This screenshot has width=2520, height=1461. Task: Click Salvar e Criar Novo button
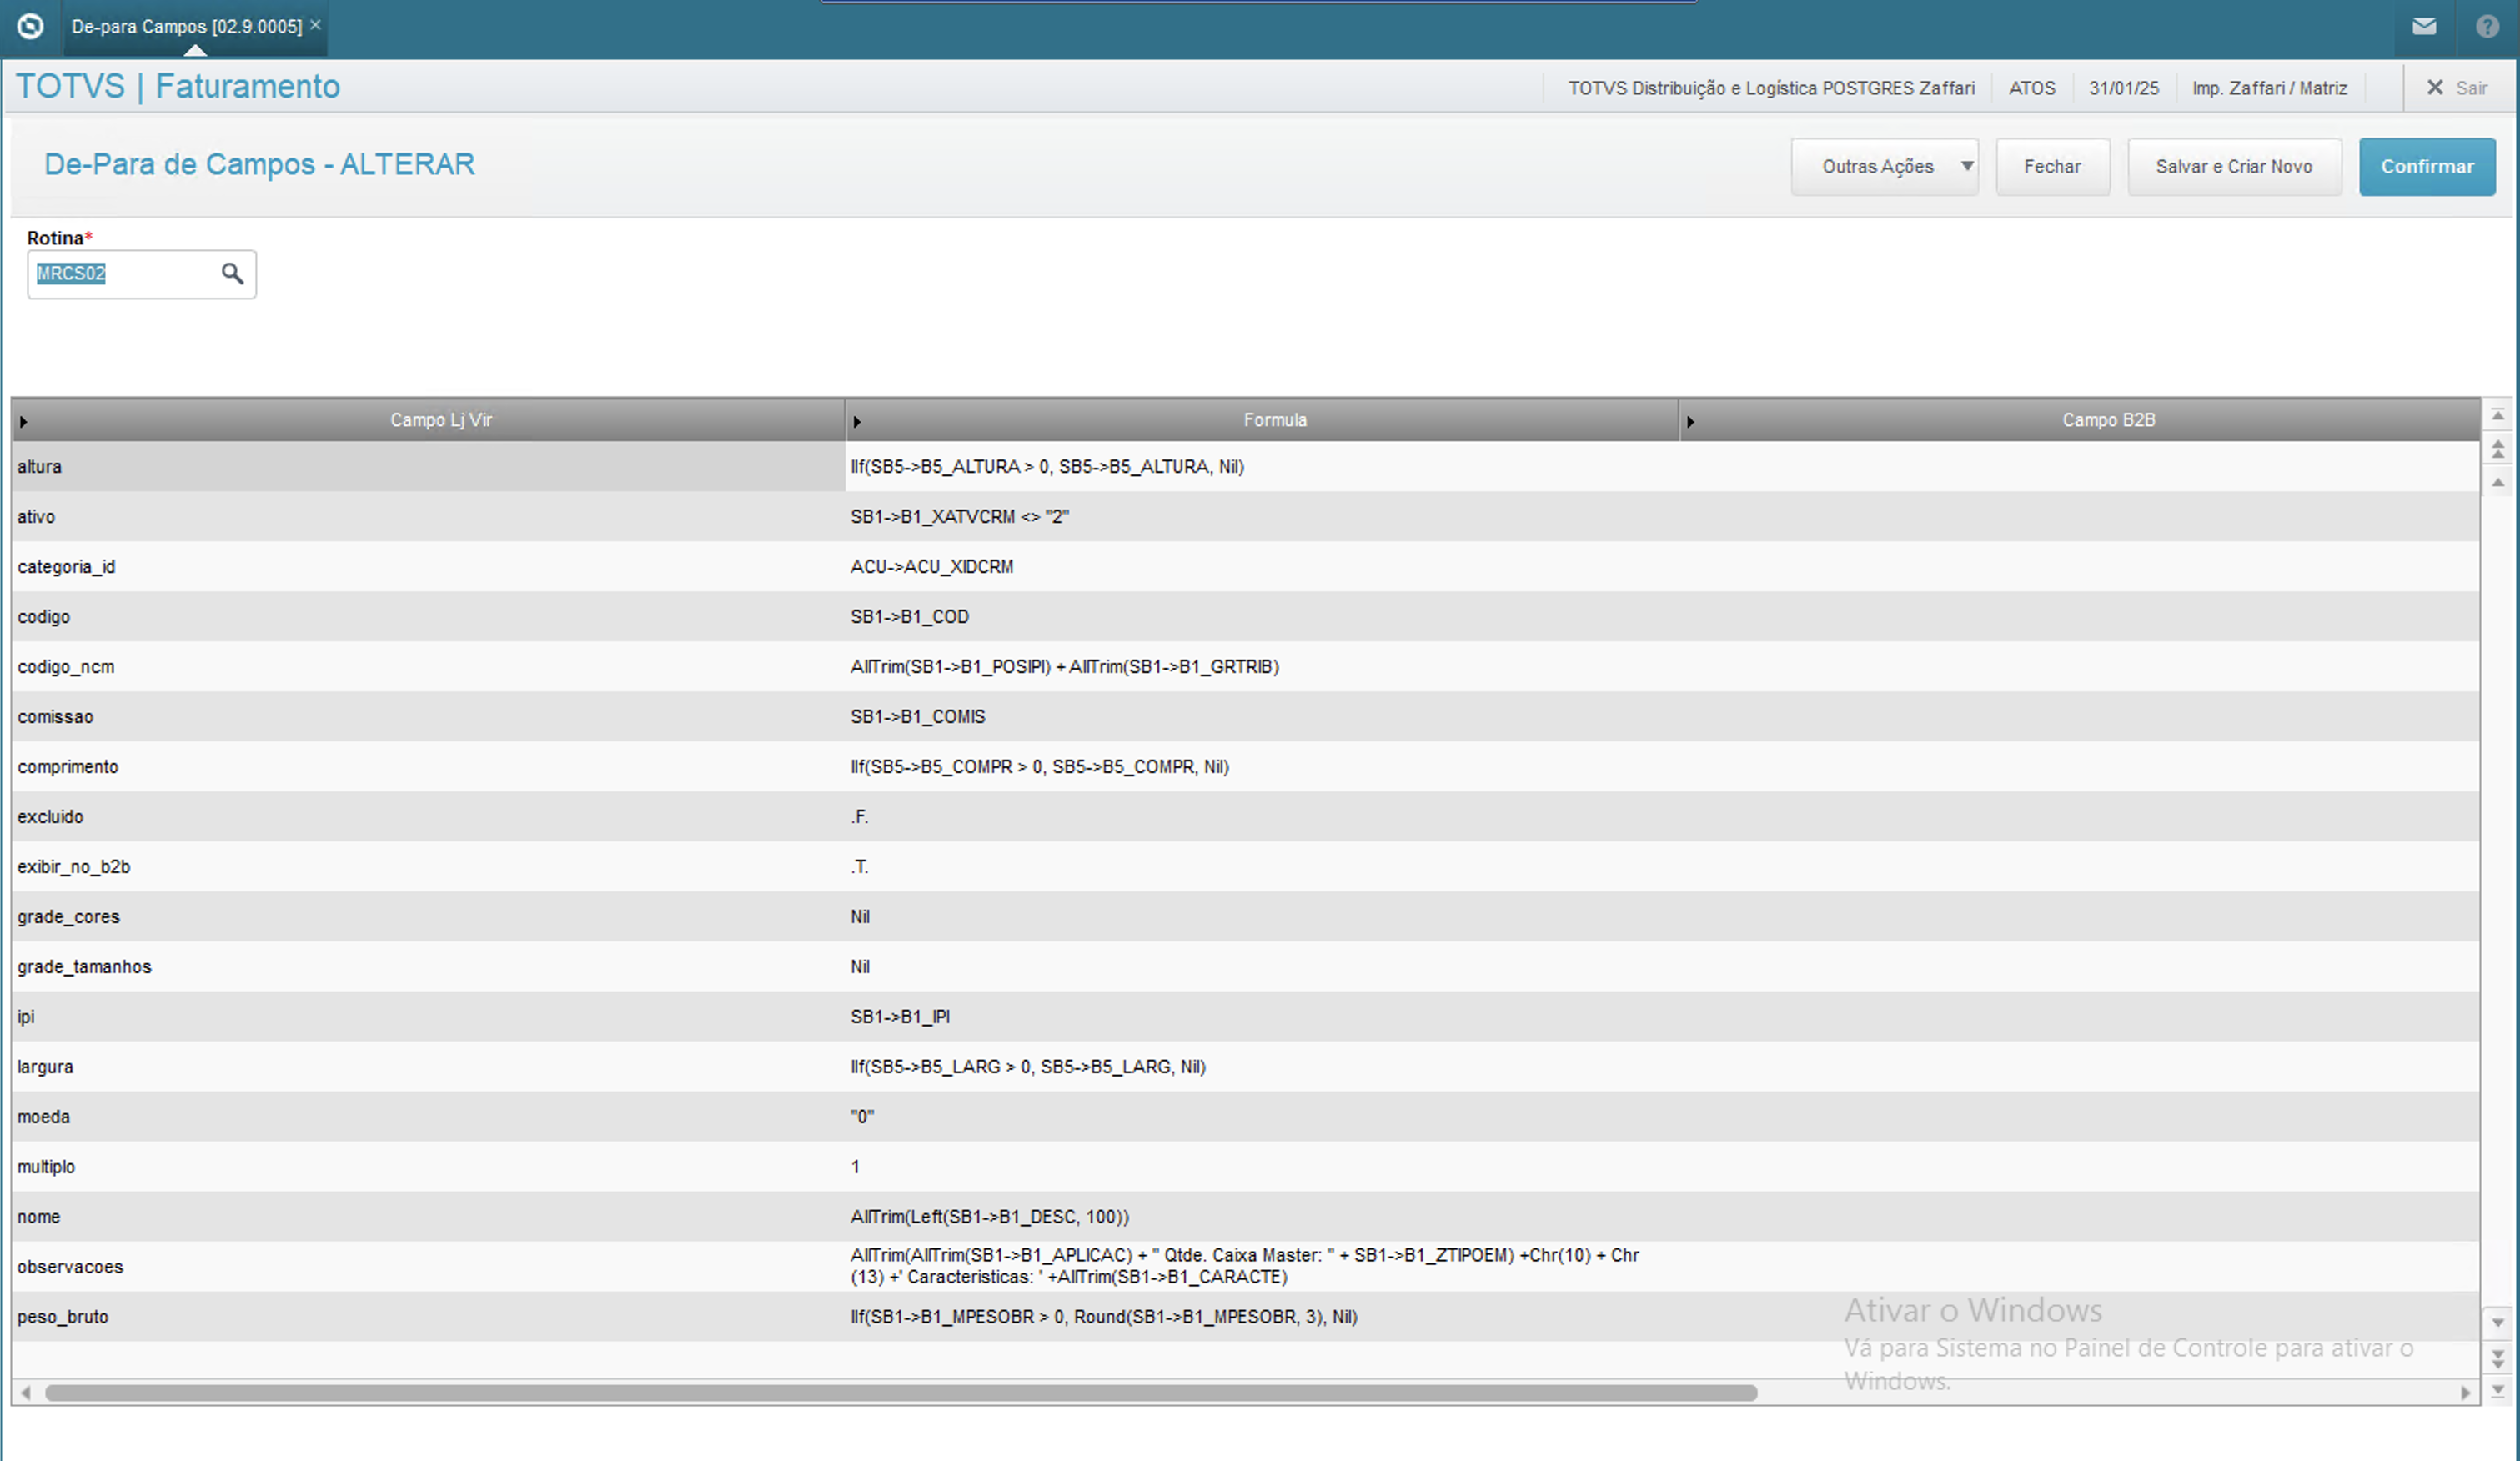[x=2234, y=166]
